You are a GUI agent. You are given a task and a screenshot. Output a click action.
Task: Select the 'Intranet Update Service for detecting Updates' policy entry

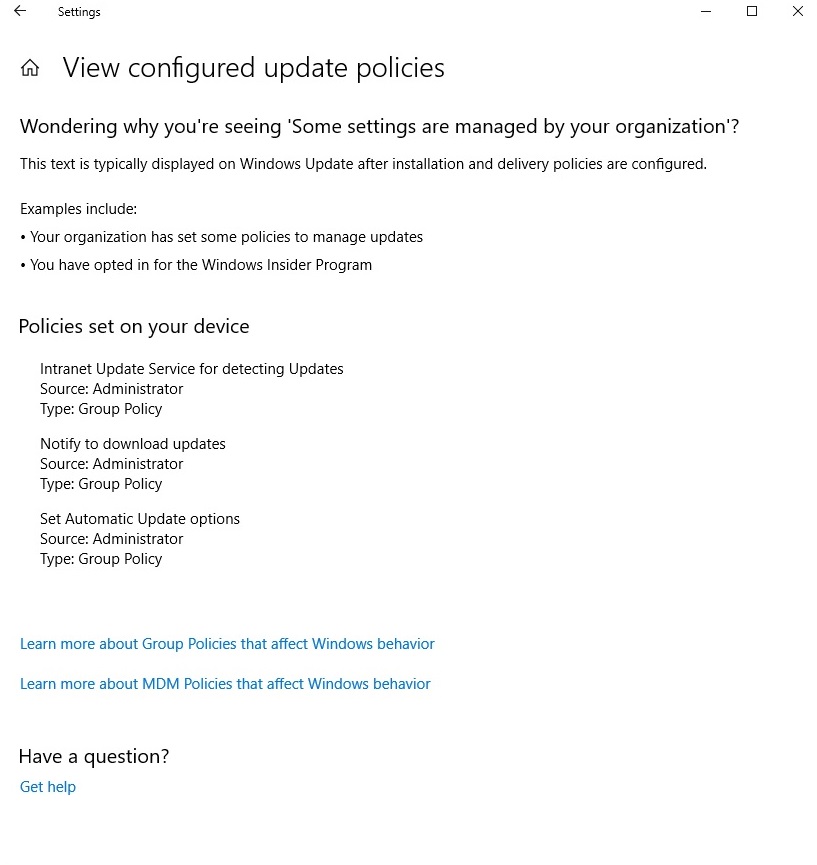coord(192,368)
